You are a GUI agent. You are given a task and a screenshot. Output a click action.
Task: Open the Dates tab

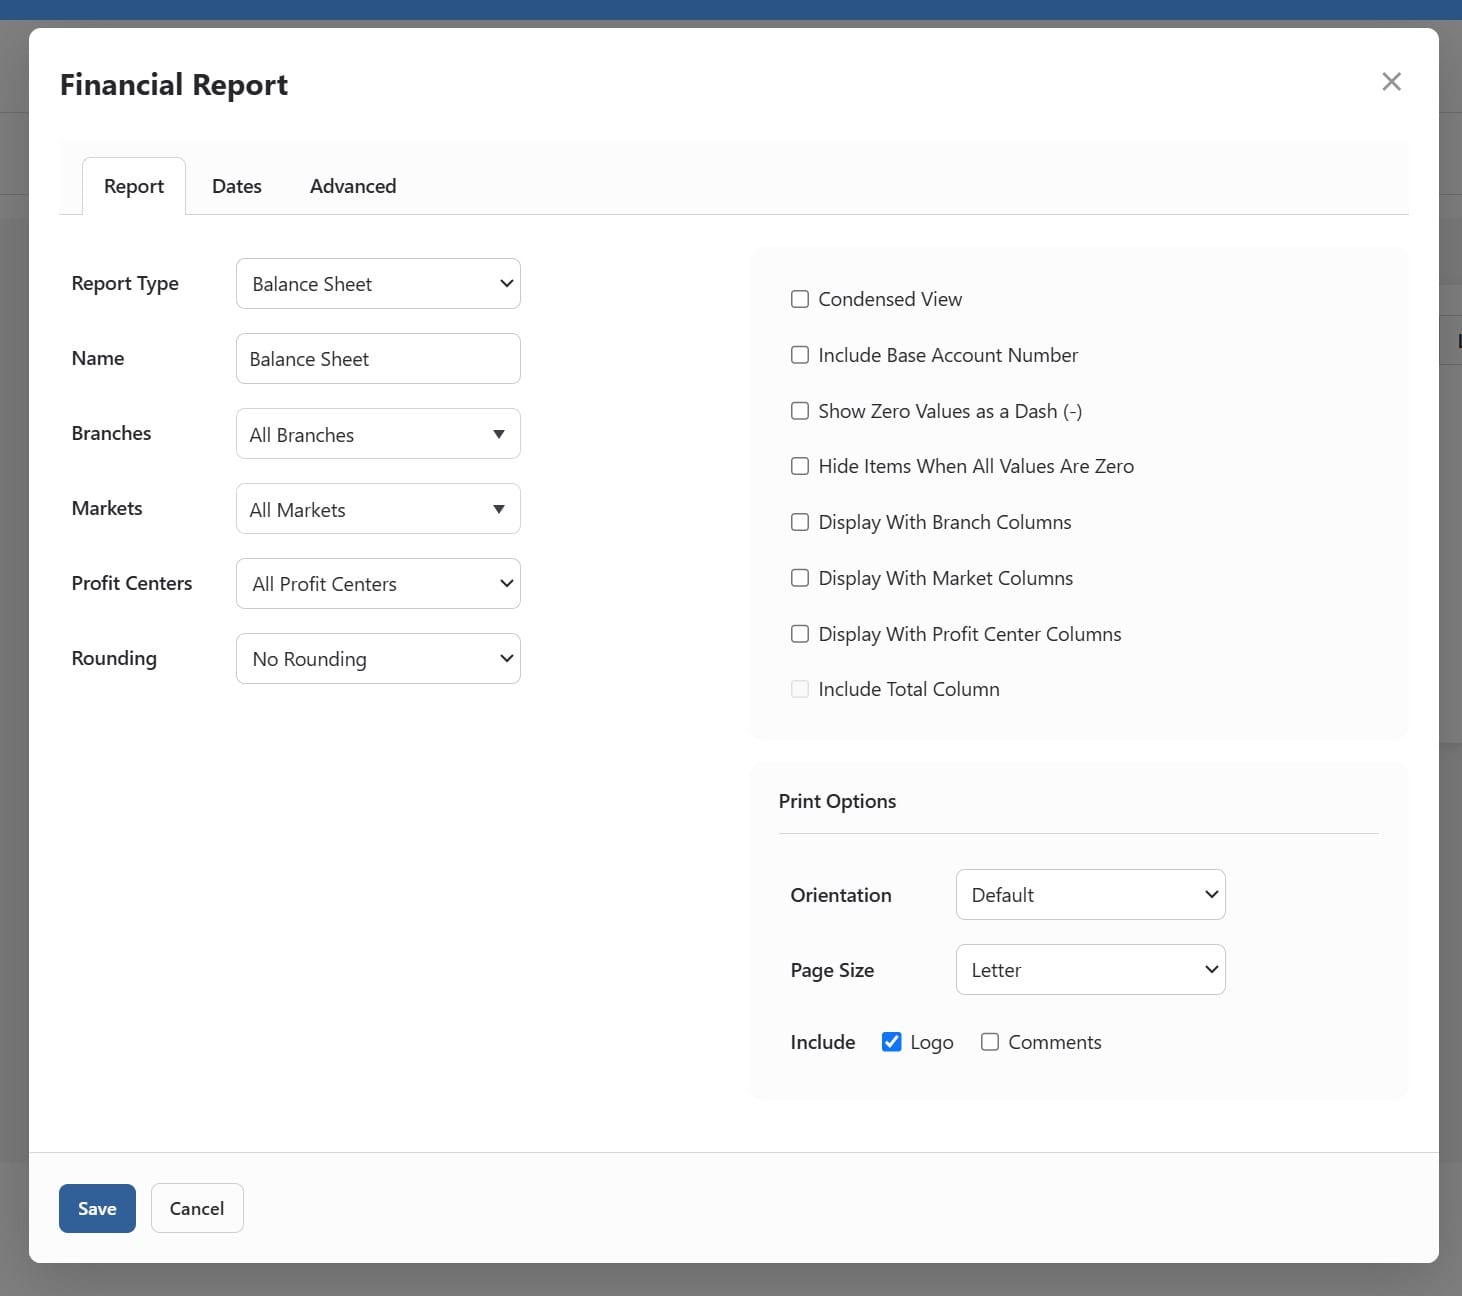pos(237,186)
